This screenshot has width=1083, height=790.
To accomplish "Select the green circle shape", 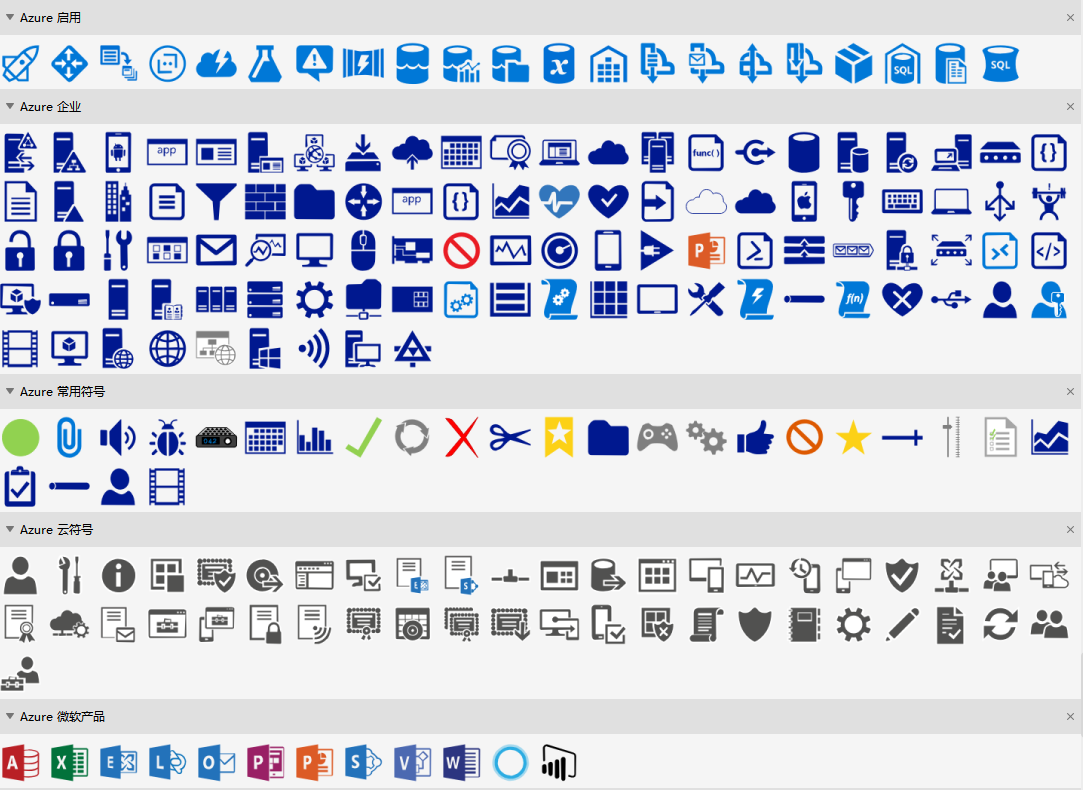I will pyautogui.click(x=20, y=438).
